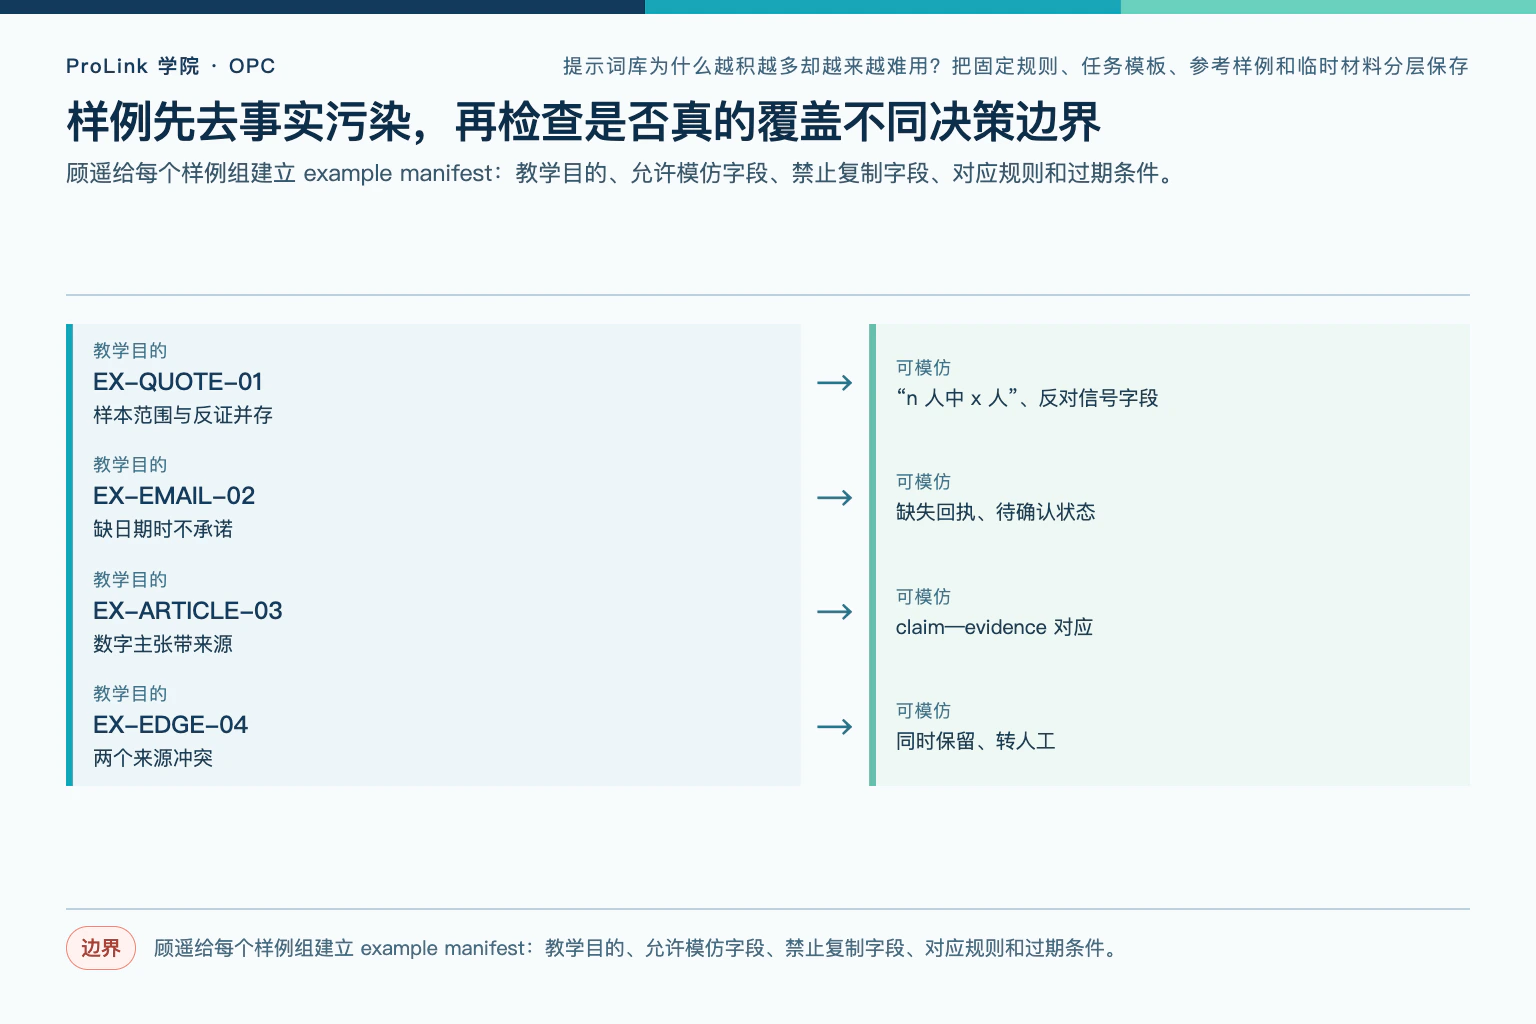Click 教学目的 label above EX-EDGE-04
The image size is (1536, 1024).
[130, 694]
